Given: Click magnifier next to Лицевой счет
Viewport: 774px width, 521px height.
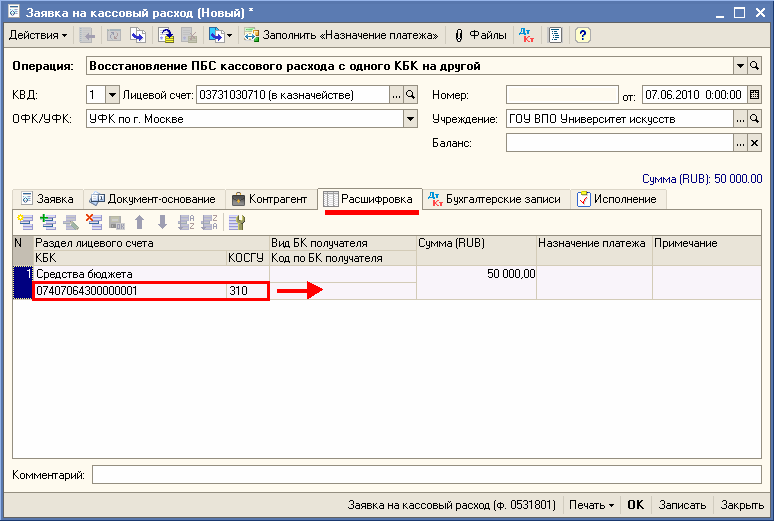Looking at the screenshot, I should [410, 95].
